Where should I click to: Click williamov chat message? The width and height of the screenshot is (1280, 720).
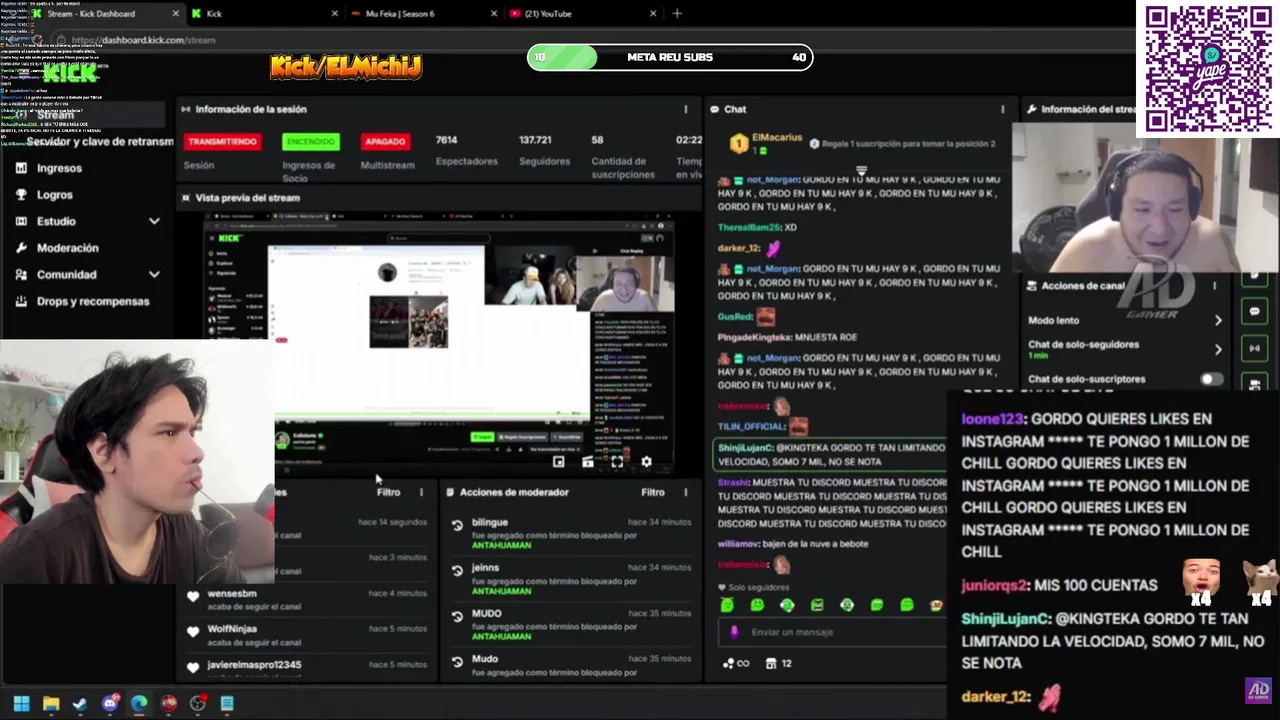(793, 544)
